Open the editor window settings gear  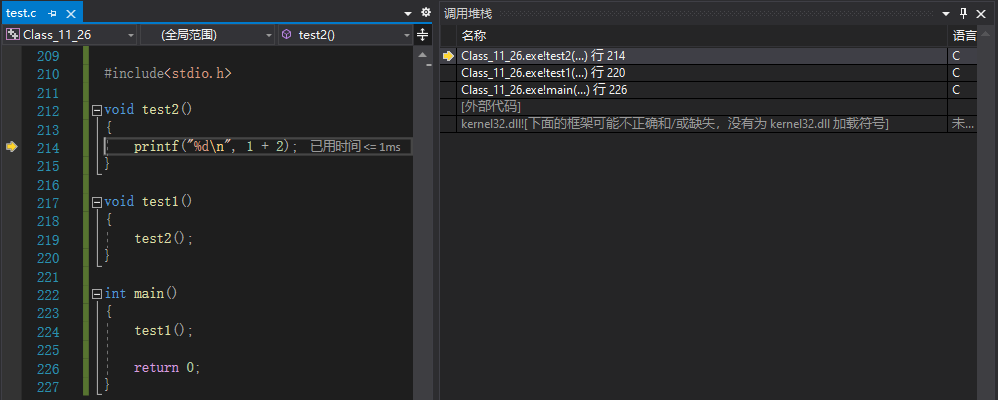point(426,12)
